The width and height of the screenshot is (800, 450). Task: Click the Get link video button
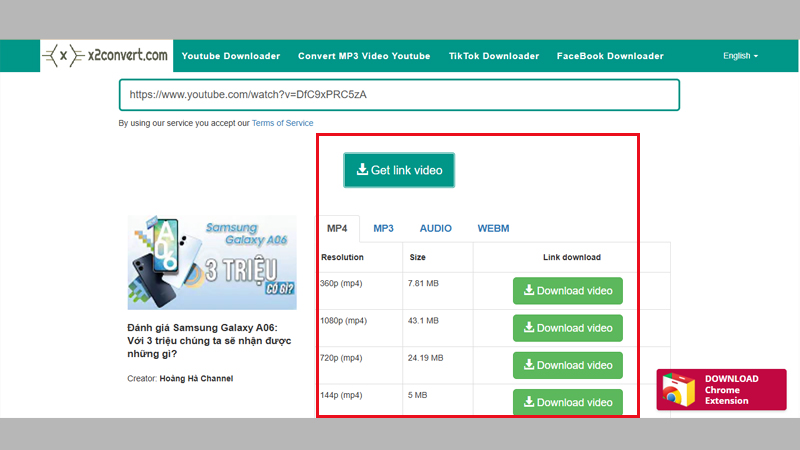click(x=399, y=170)
